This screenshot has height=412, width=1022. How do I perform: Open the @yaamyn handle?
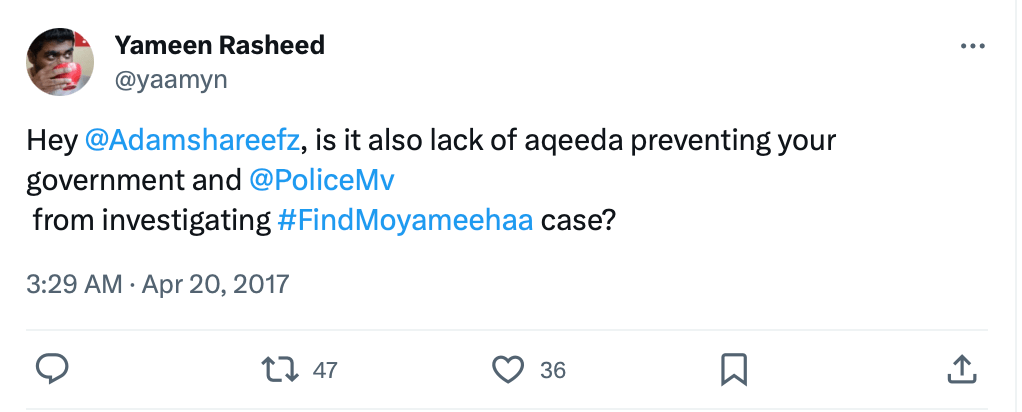click(171, 79)
